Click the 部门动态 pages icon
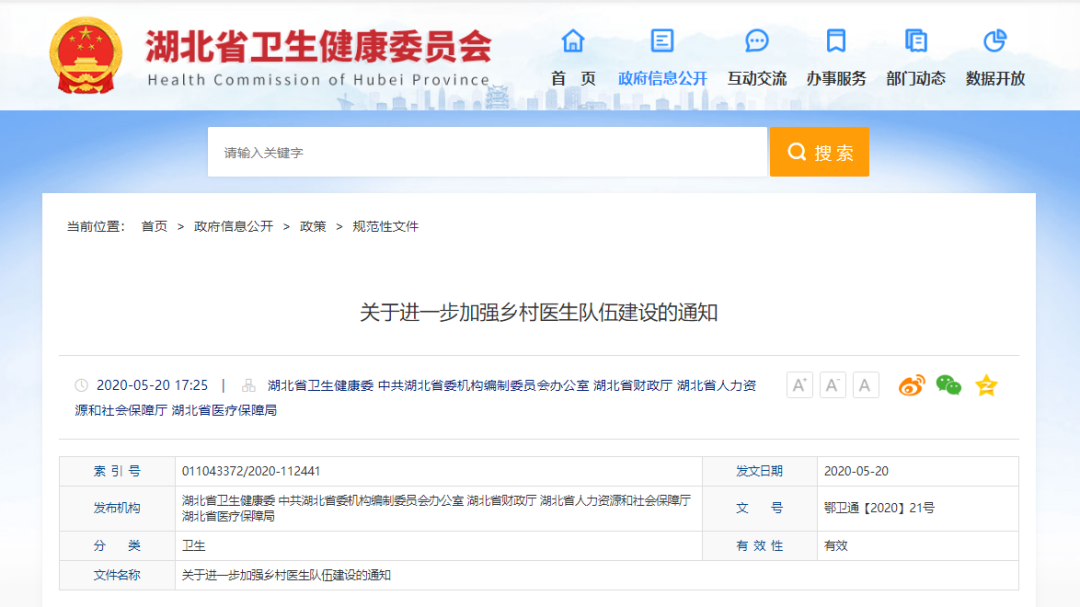The height and width of the screenshot is (607, 1080). point(915,41)
